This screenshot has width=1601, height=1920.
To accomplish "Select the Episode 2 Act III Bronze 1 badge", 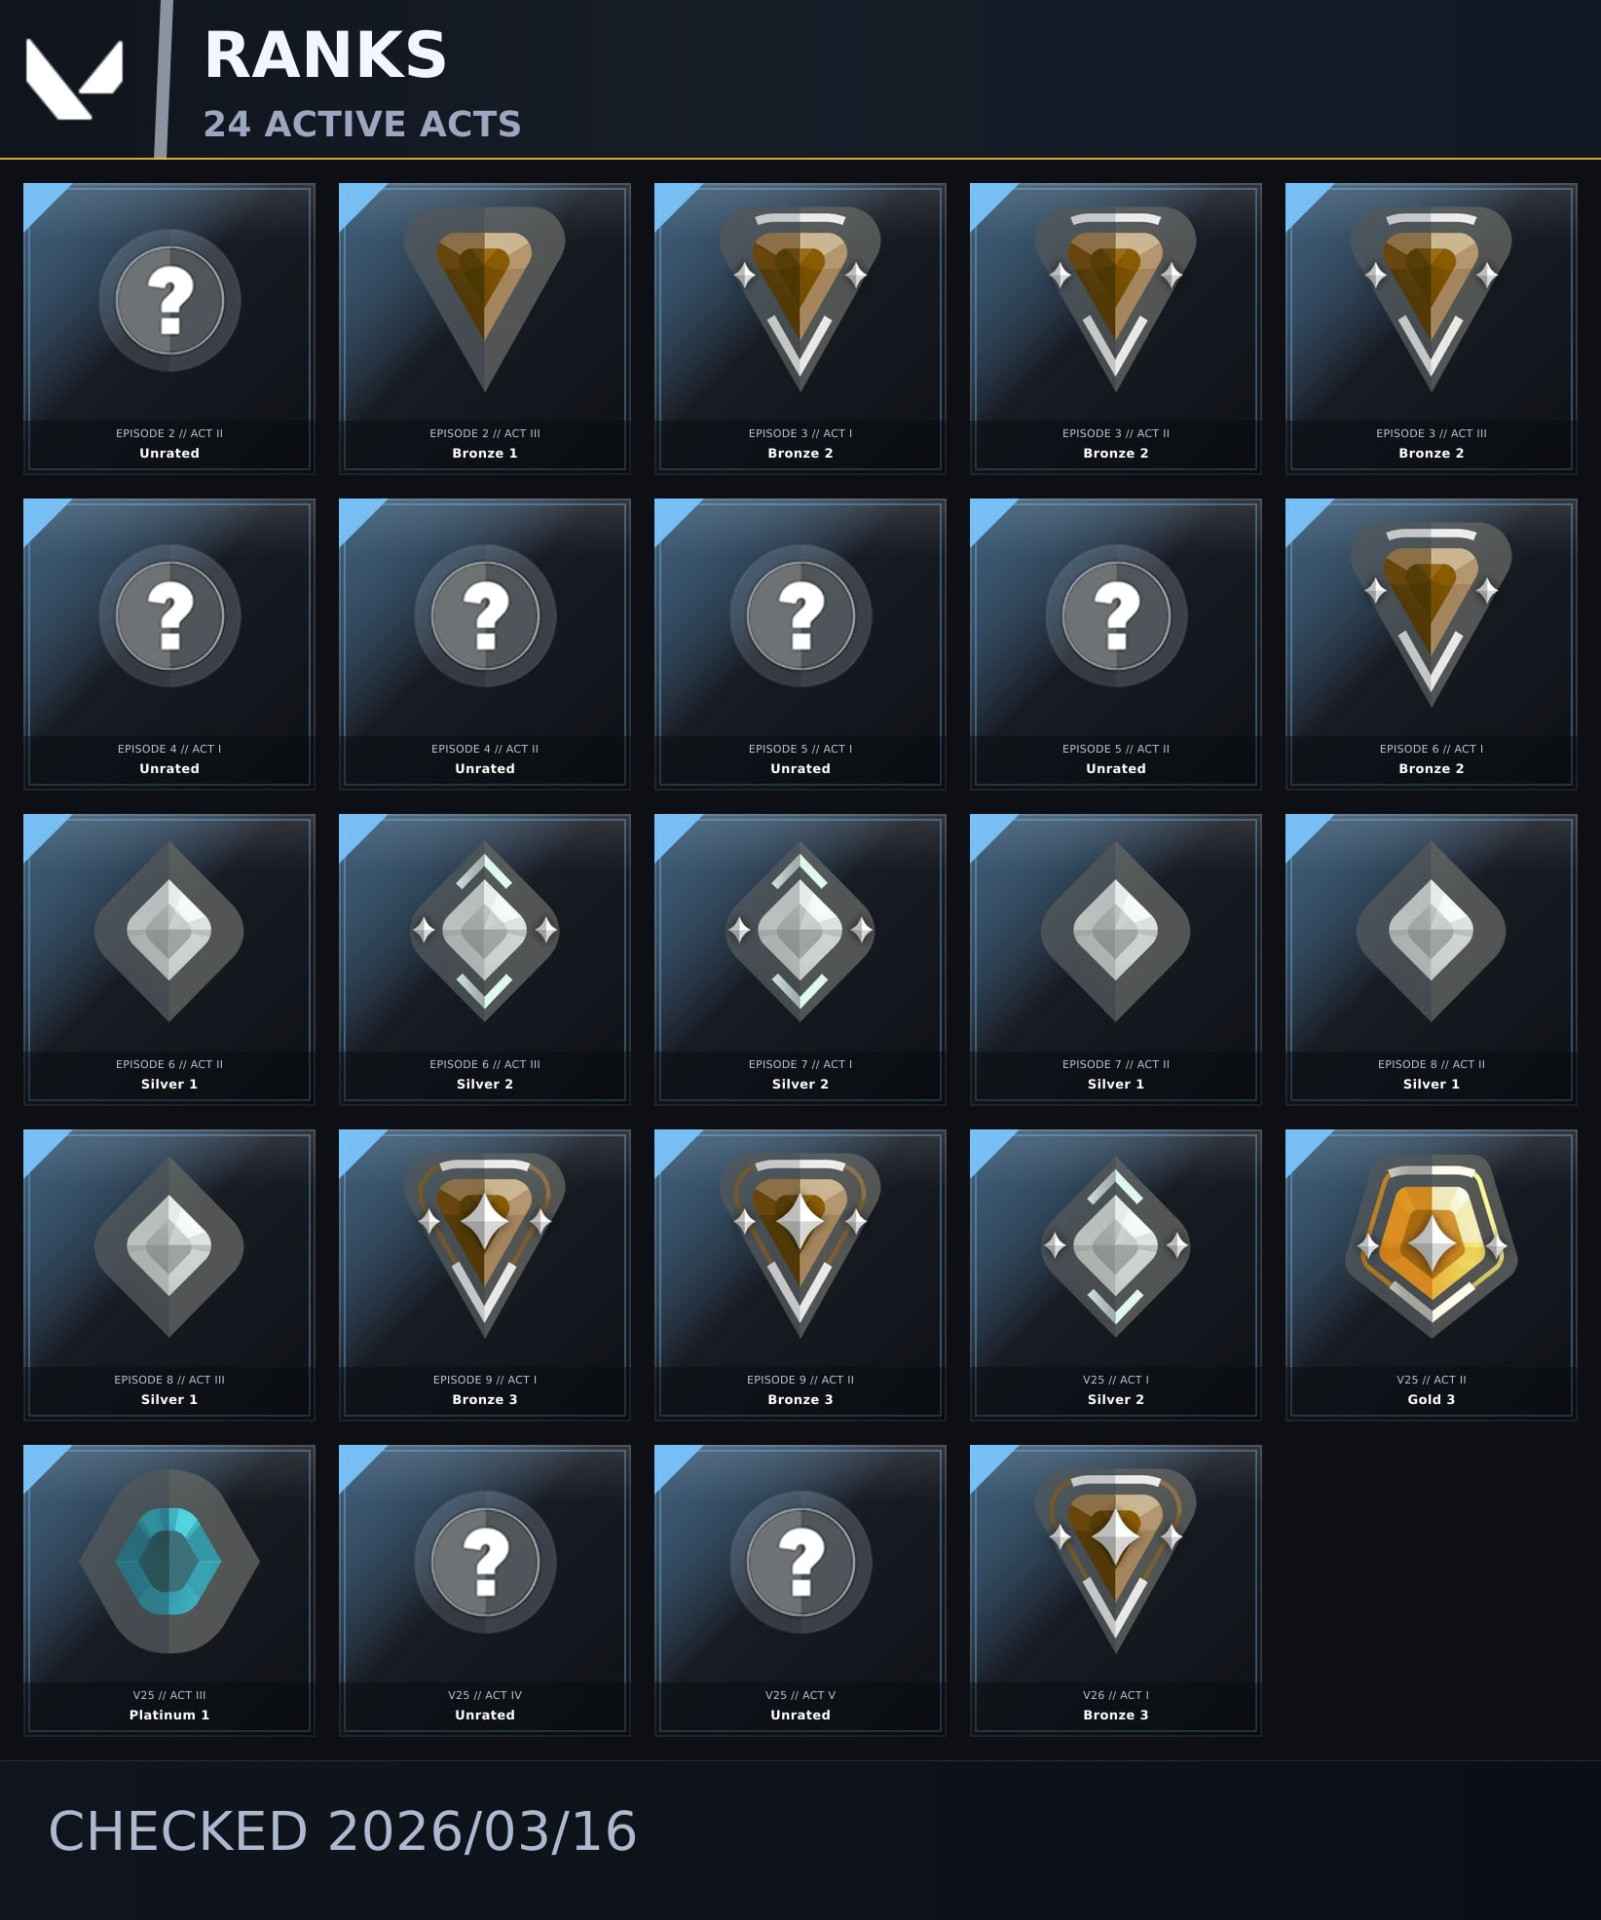I will pyautogui.click(x=484, y=299).
